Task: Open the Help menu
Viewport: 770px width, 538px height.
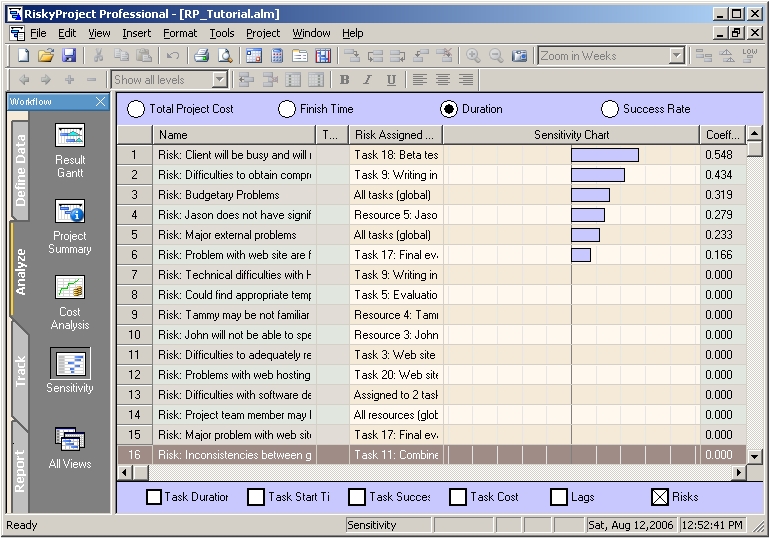Action: coord(353,33)
